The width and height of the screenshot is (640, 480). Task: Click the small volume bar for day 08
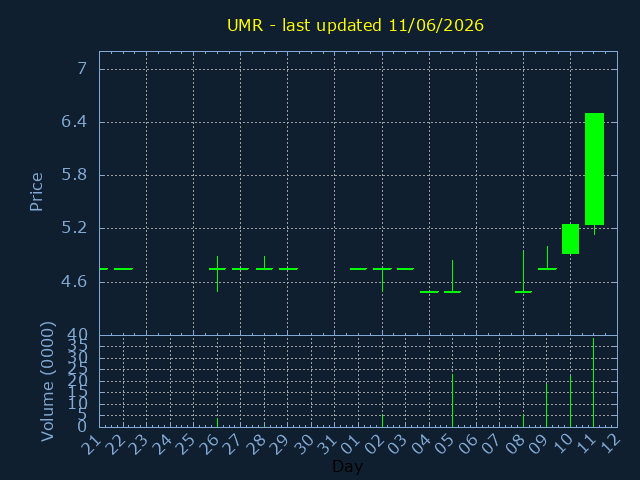pyautogui.click(x=523, y=421)
